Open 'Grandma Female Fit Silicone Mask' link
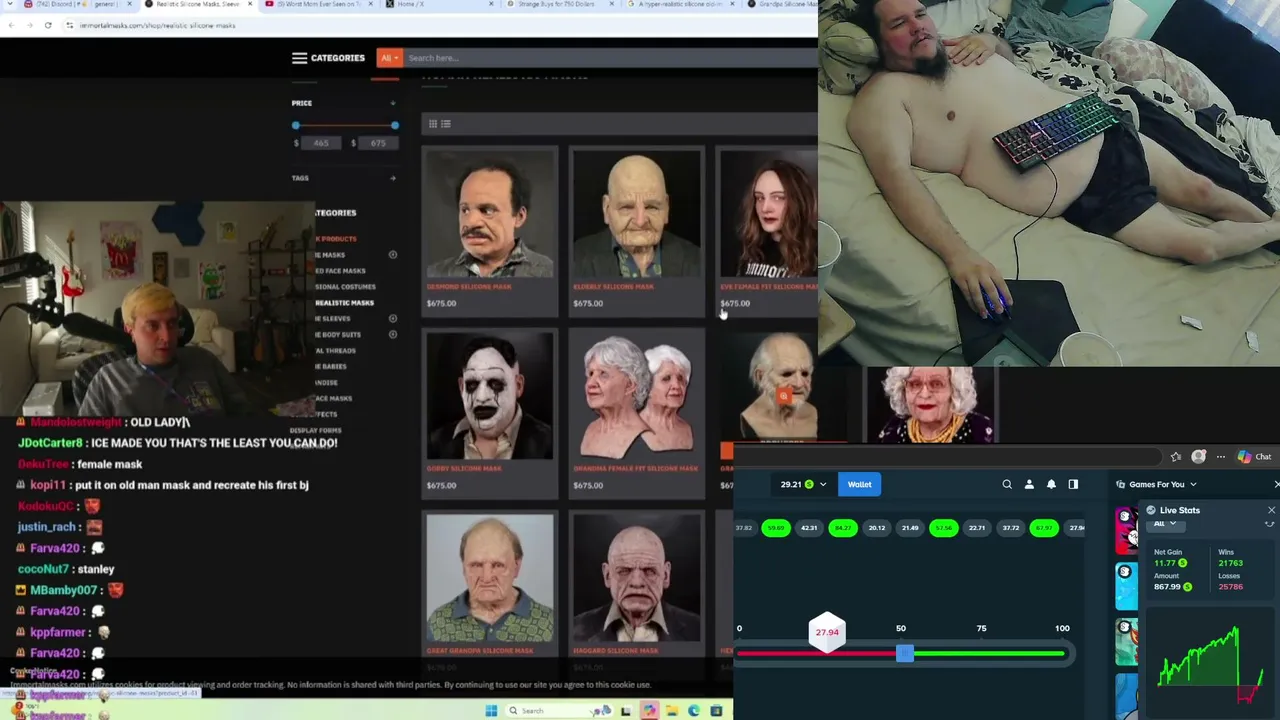Screen dimensions: 1280x720 (634, 468)
